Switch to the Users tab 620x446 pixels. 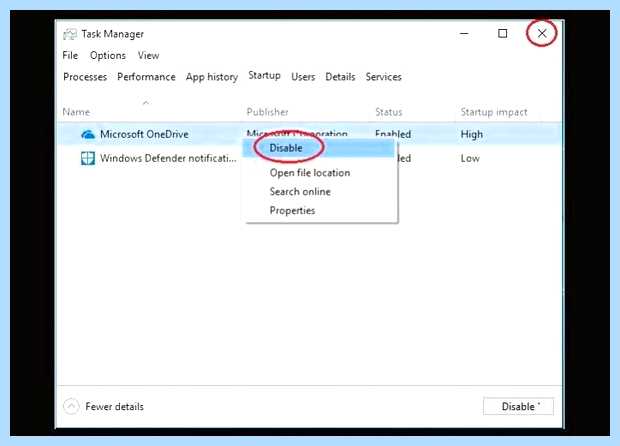click(303, 77)
